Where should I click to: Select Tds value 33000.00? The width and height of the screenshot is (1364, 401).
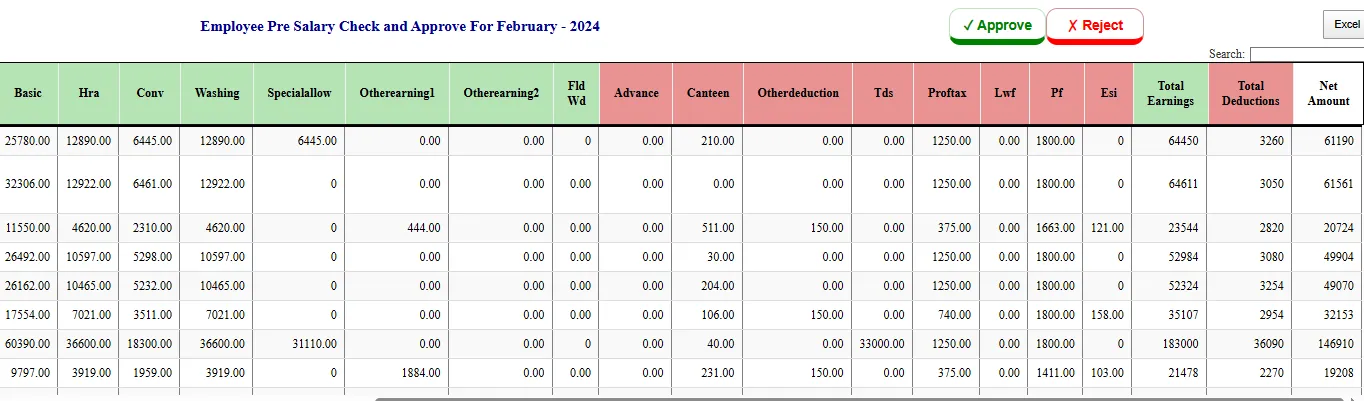click(x=882, y=344)
